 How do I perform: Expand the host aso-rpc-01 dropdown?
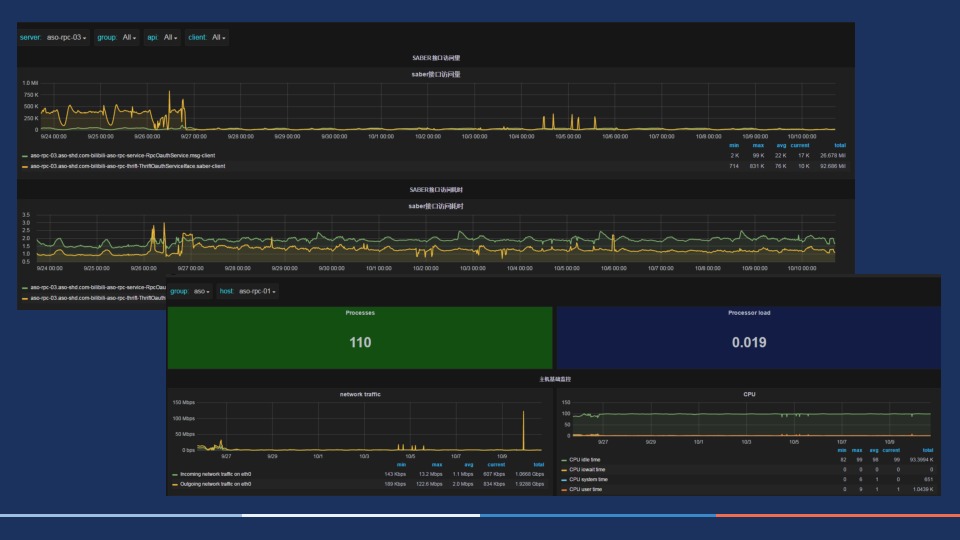pyautogui.click(x=257, y=291)
